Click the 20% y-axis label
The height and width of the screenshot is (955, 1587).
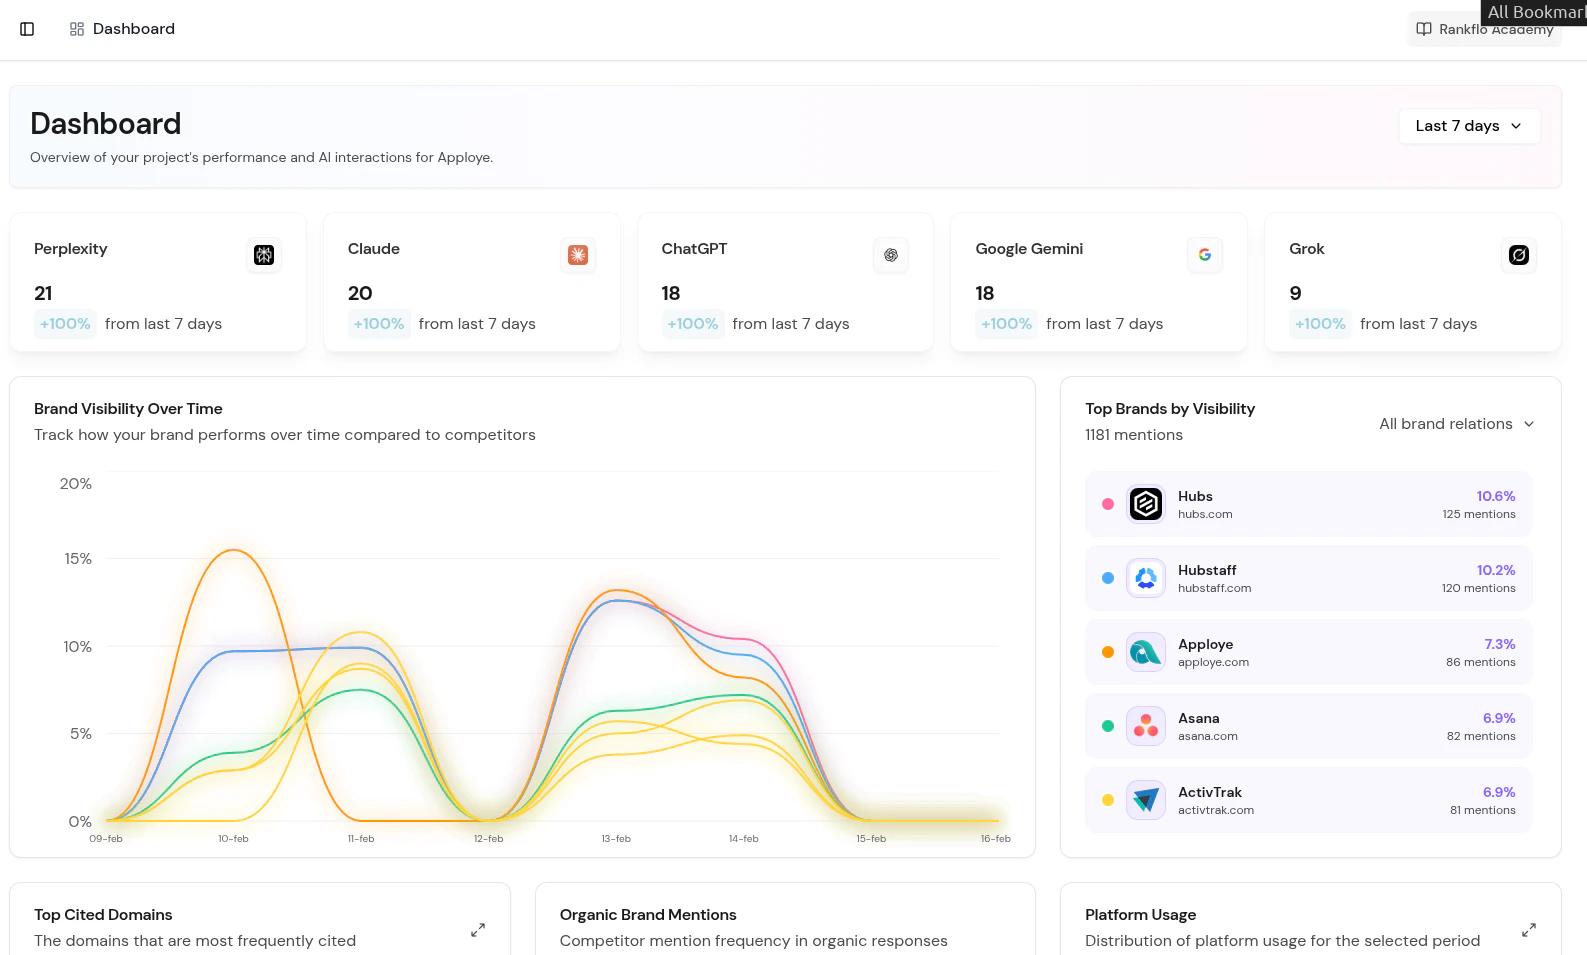click(x=76, y=484)
